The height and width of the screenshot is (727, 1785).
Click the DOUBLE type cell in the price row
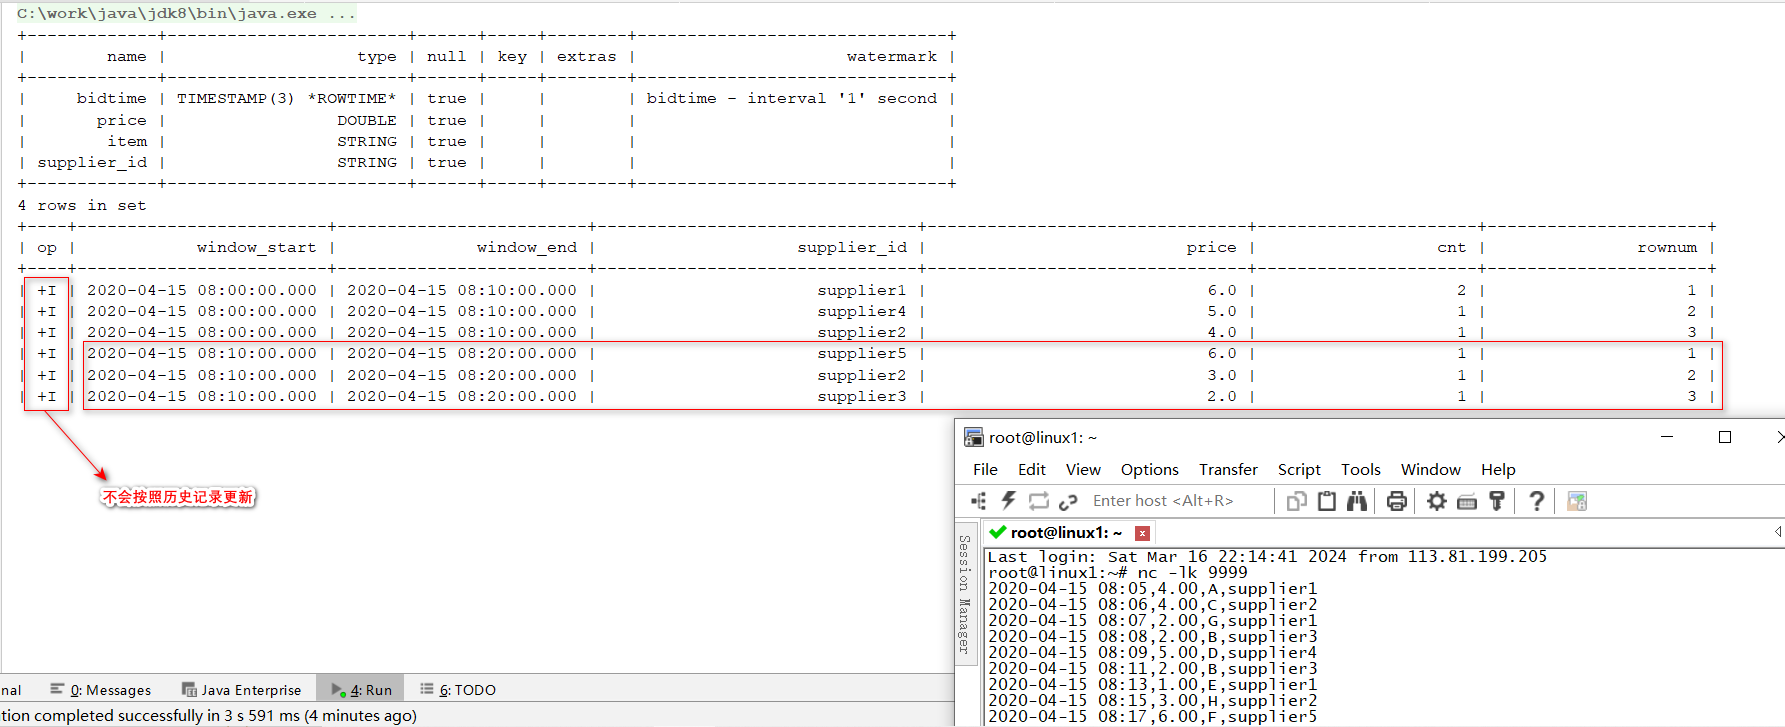(367, 121)
